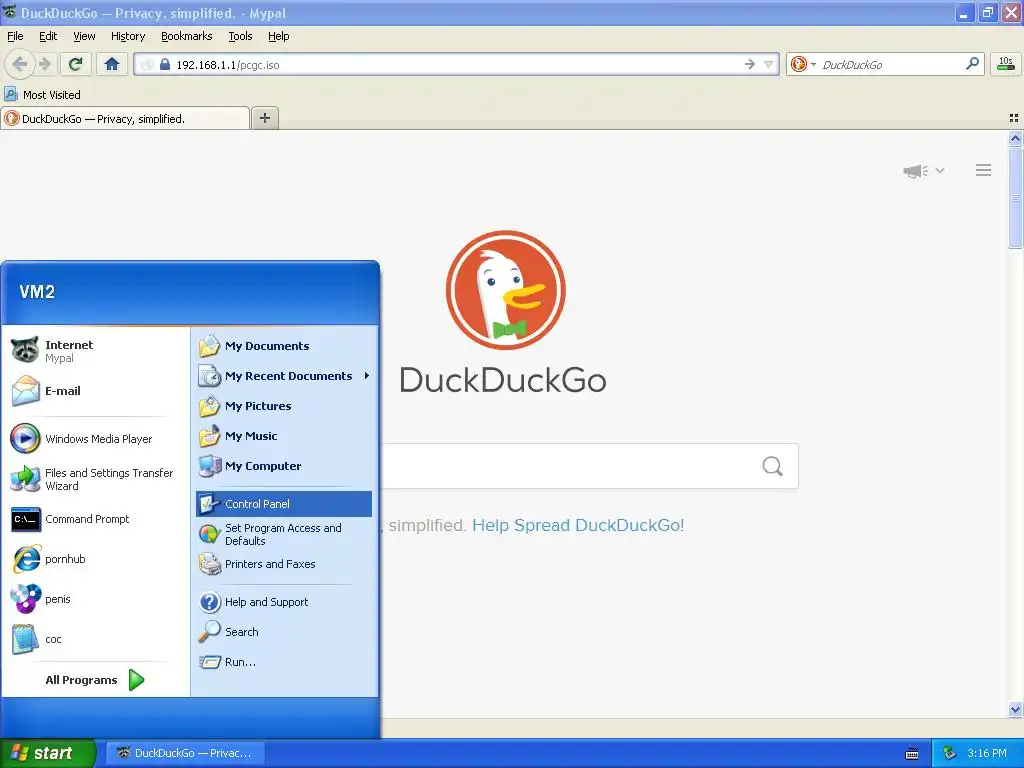Click the page scrollbar down arrow

1015,709
